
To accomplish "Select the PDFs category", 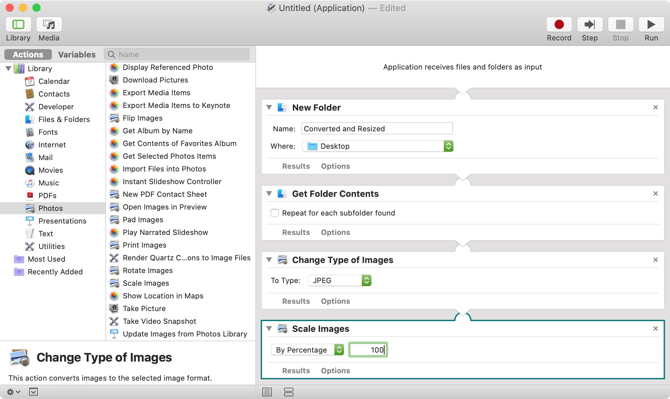I will (47, 196).
